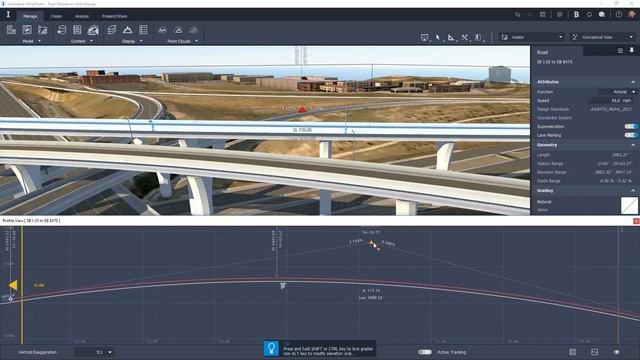Collapse the Grading section
640x360 pixels.
(x=633, y=191)
